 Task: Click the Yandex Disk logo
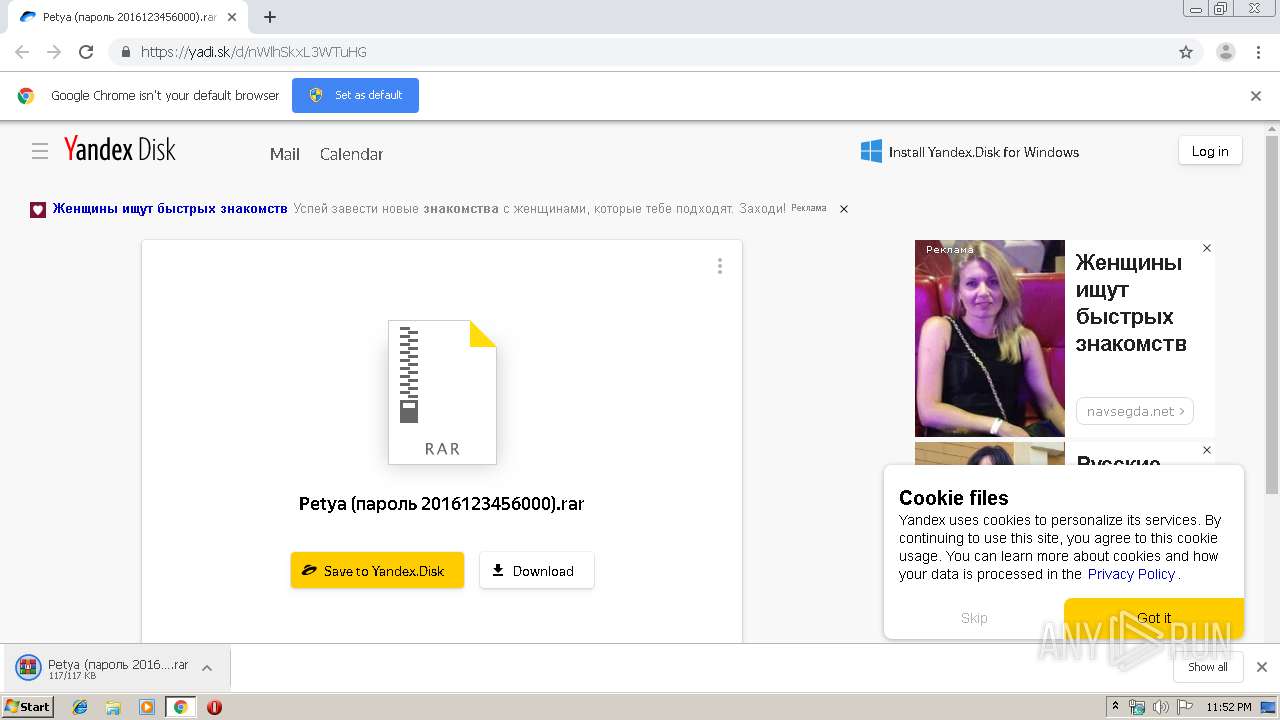click(120, 150)
